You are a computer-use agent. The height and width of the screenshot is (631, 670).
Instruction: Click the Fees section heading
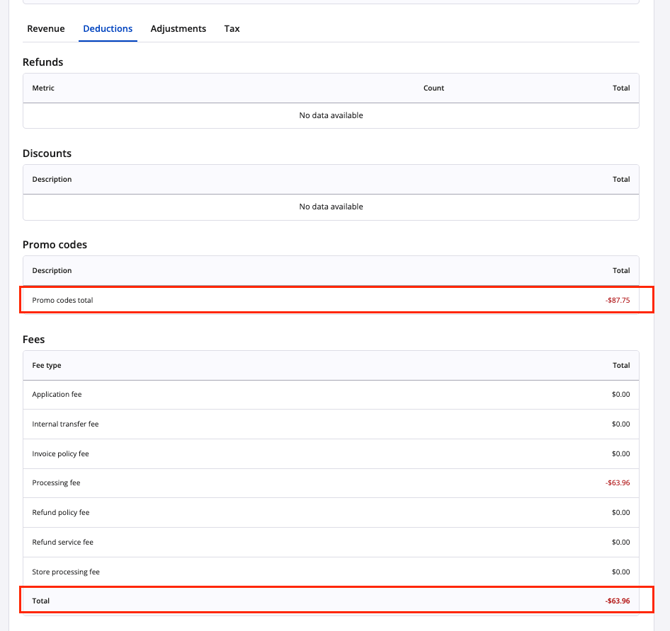(x=34, y=340)
